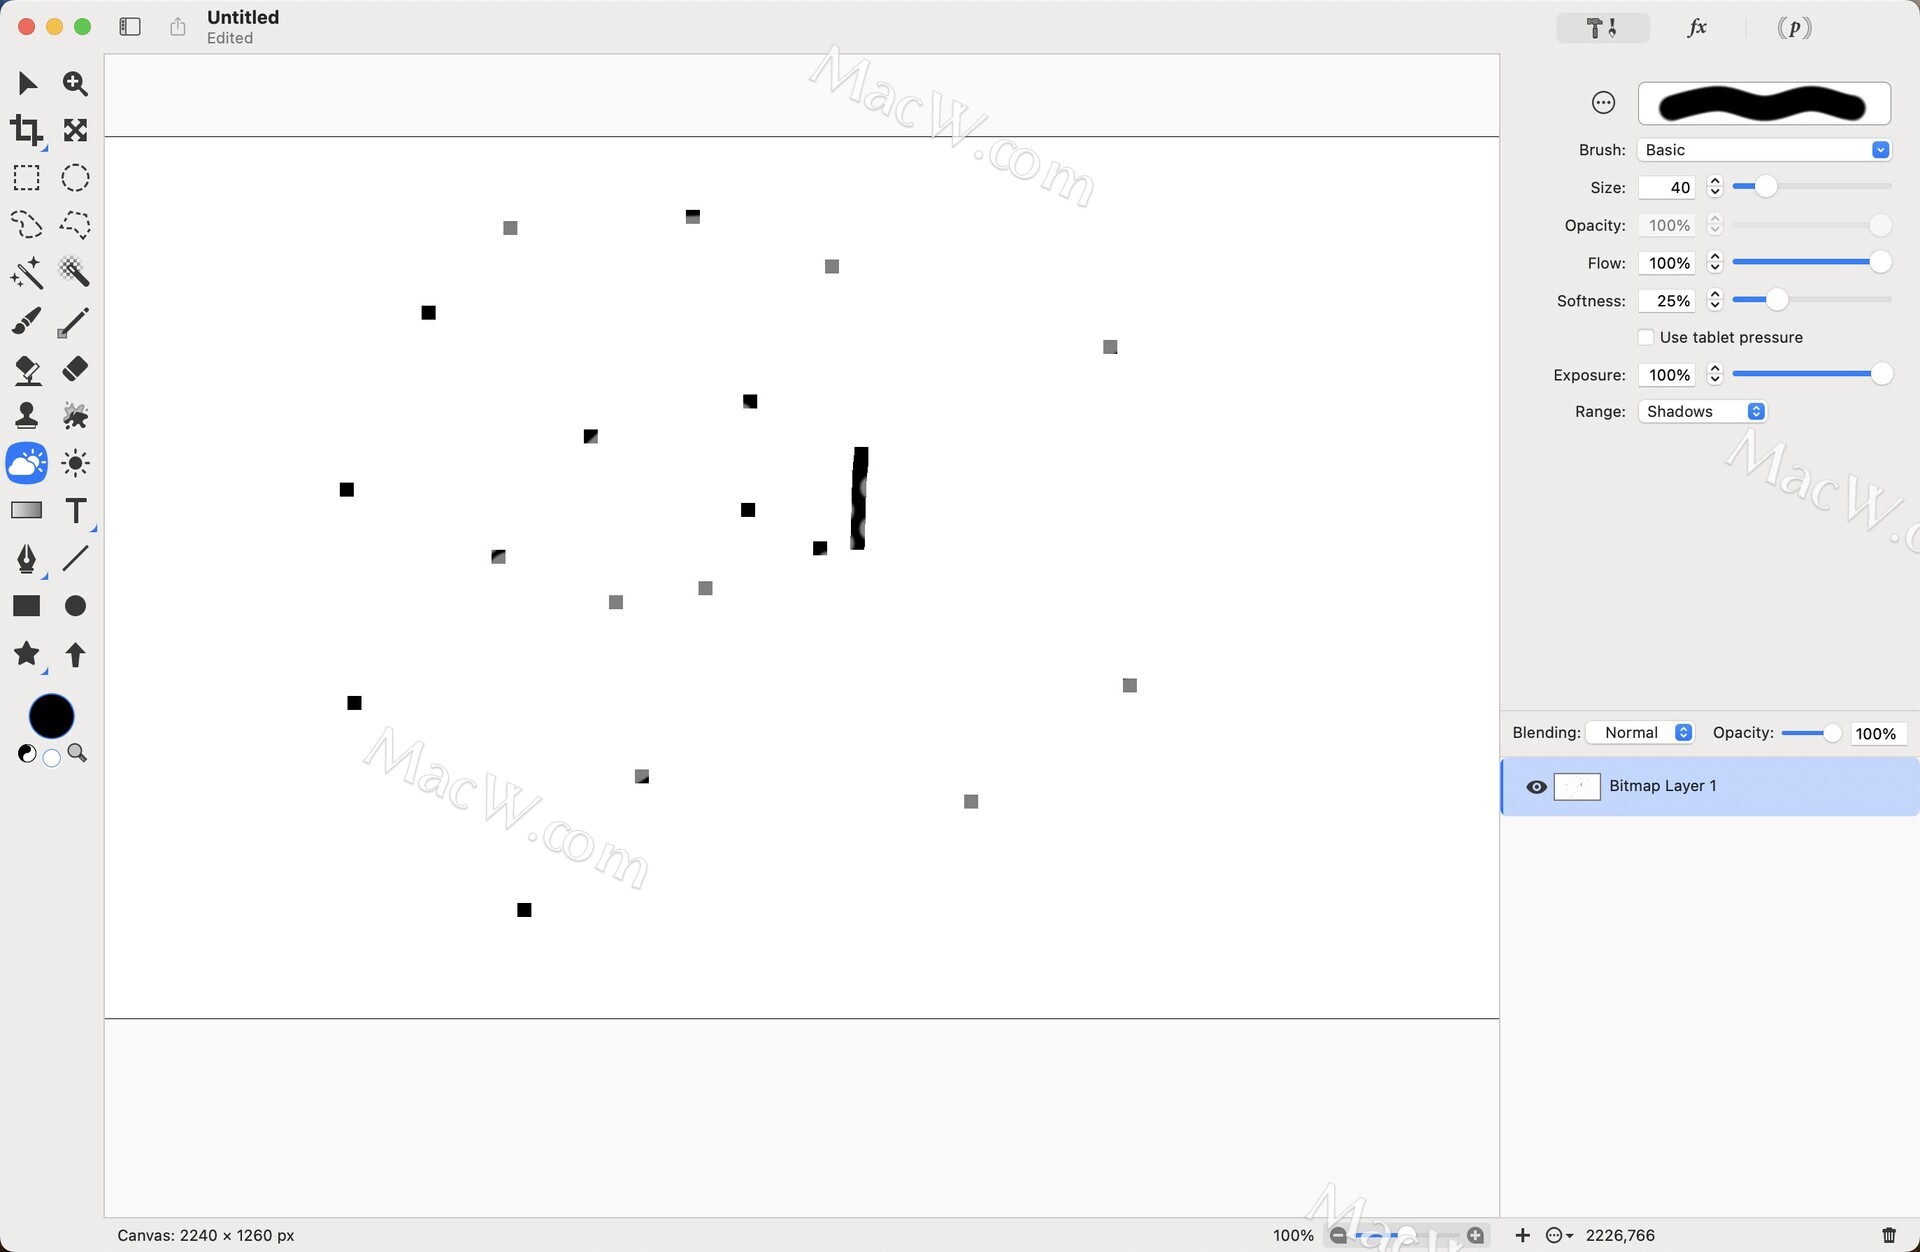1920x1252 pixels.
Task: Select the Eraser tool
Action: click(x=75, y=369)
